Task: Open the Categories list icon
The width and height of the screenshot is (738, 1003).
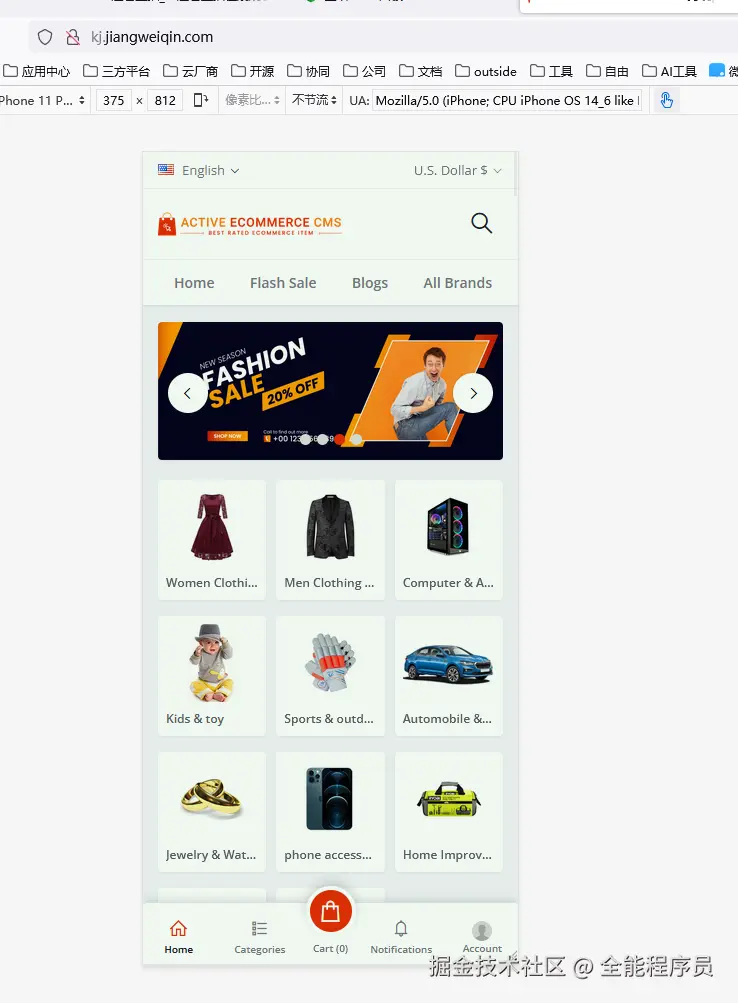Action: point(260,928)
